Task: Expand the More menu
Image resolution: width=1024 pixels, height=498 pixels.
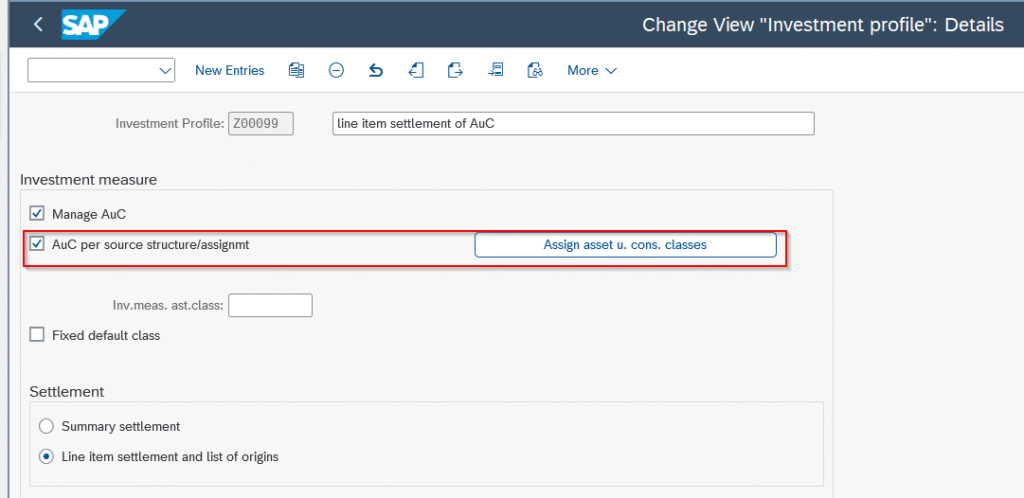Action: (591, 70)
